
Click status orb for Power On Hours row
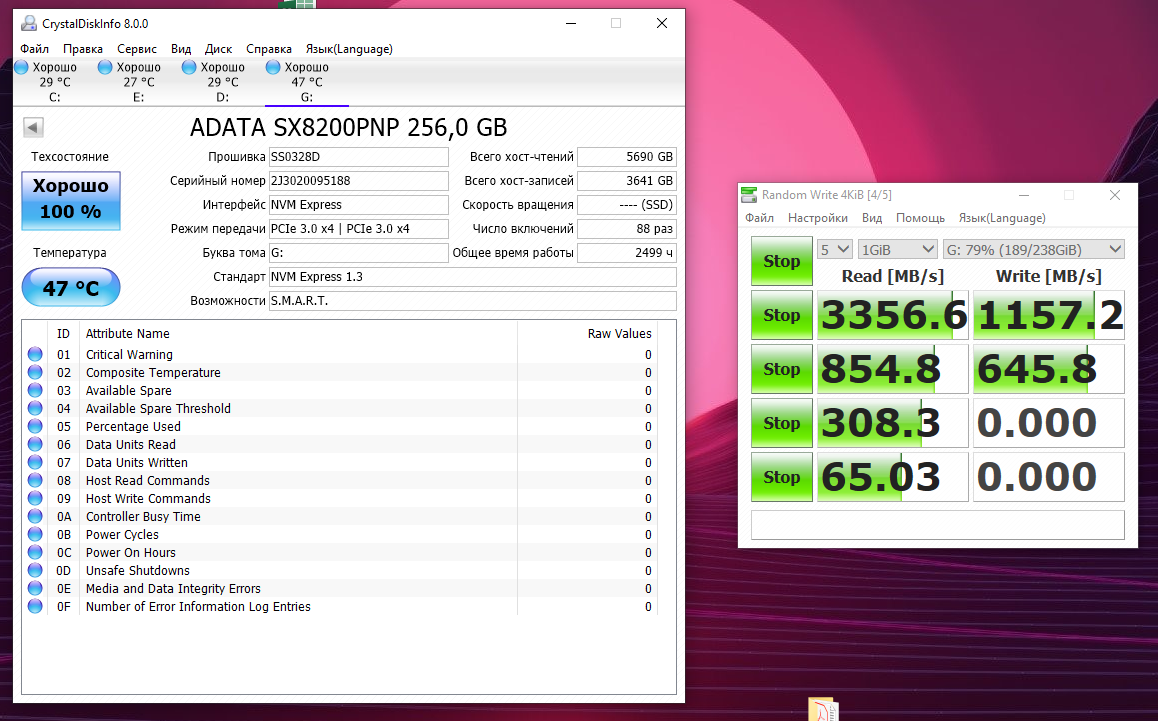coord(35,552)
